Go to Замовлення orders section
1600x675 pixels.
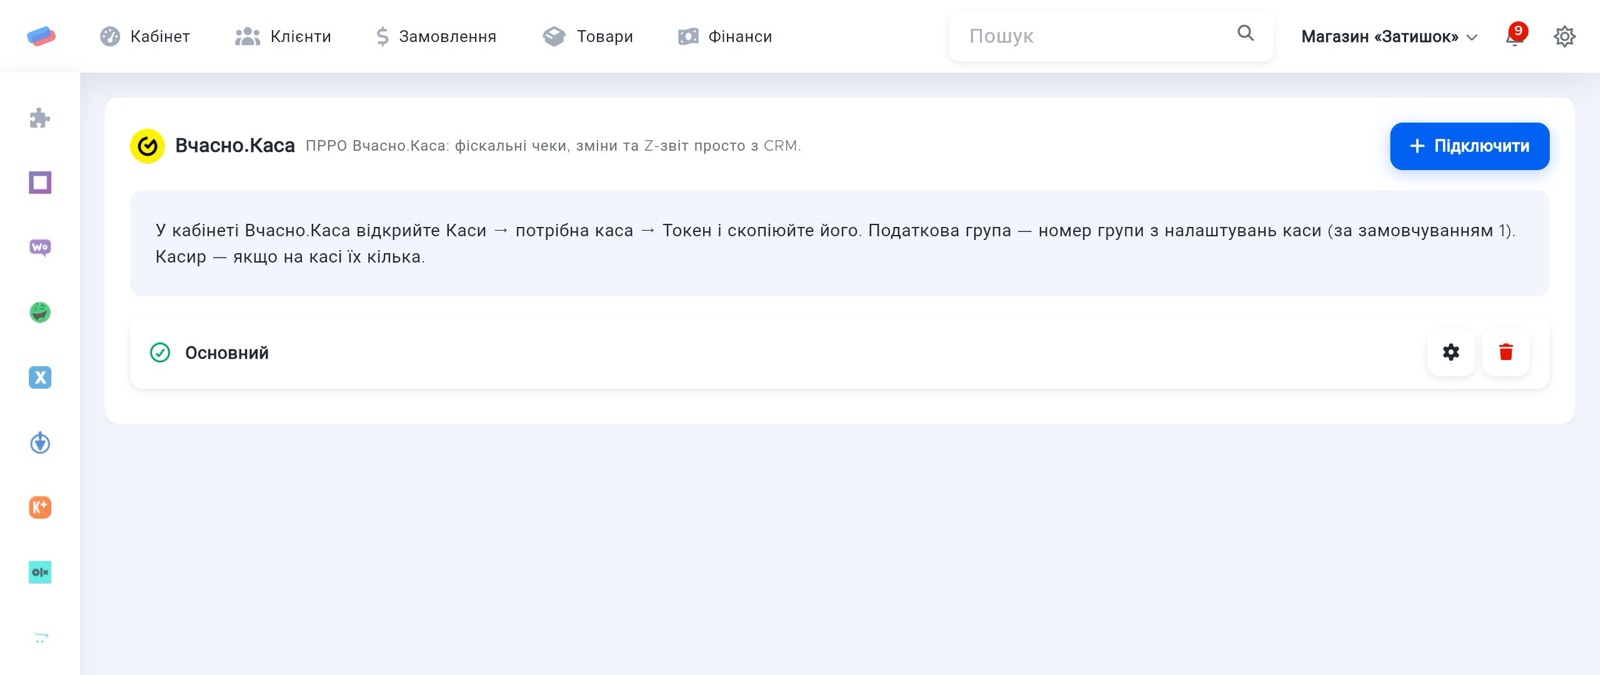(x=436, y=36)
